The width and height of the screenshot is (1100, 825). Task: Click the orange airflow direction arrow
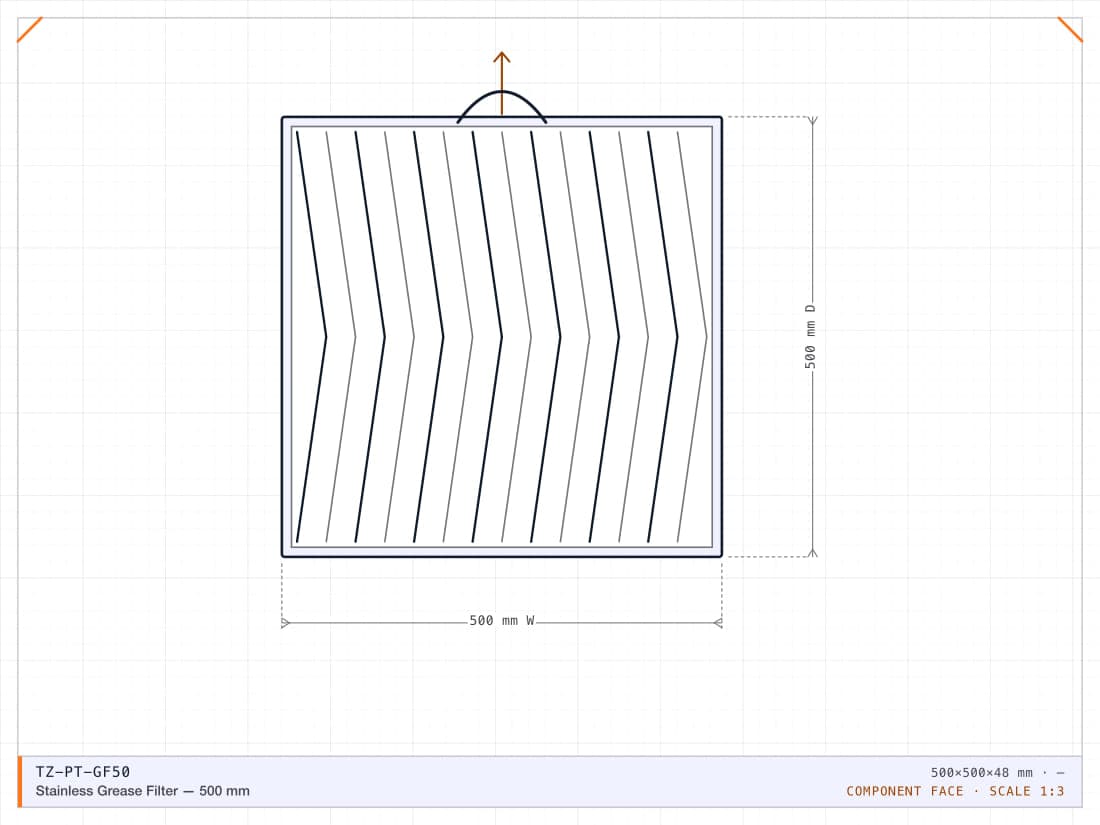click(x=502, y=83)
